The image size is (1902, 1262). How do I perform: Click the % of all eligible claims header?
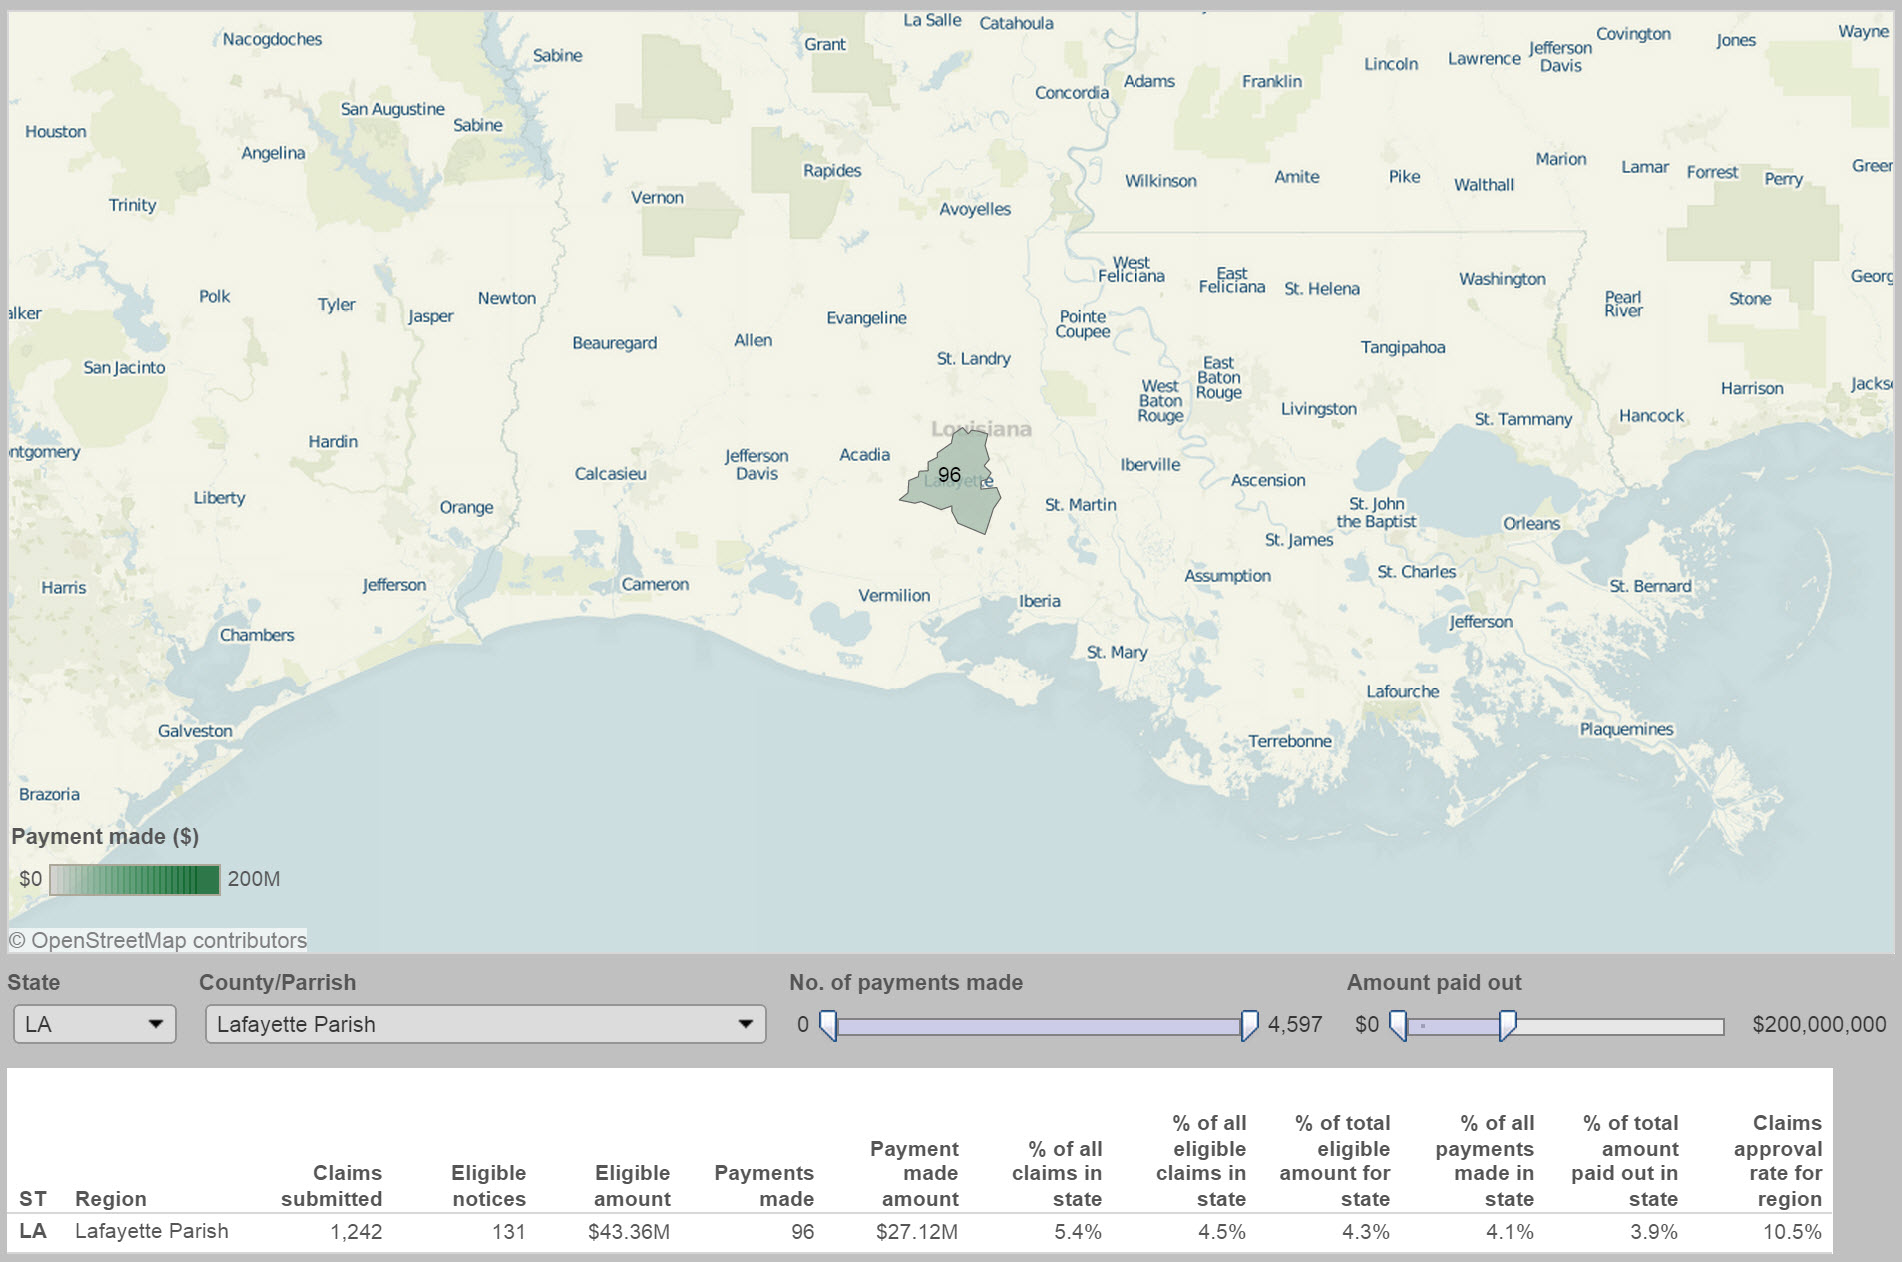pos(1201,1161)
